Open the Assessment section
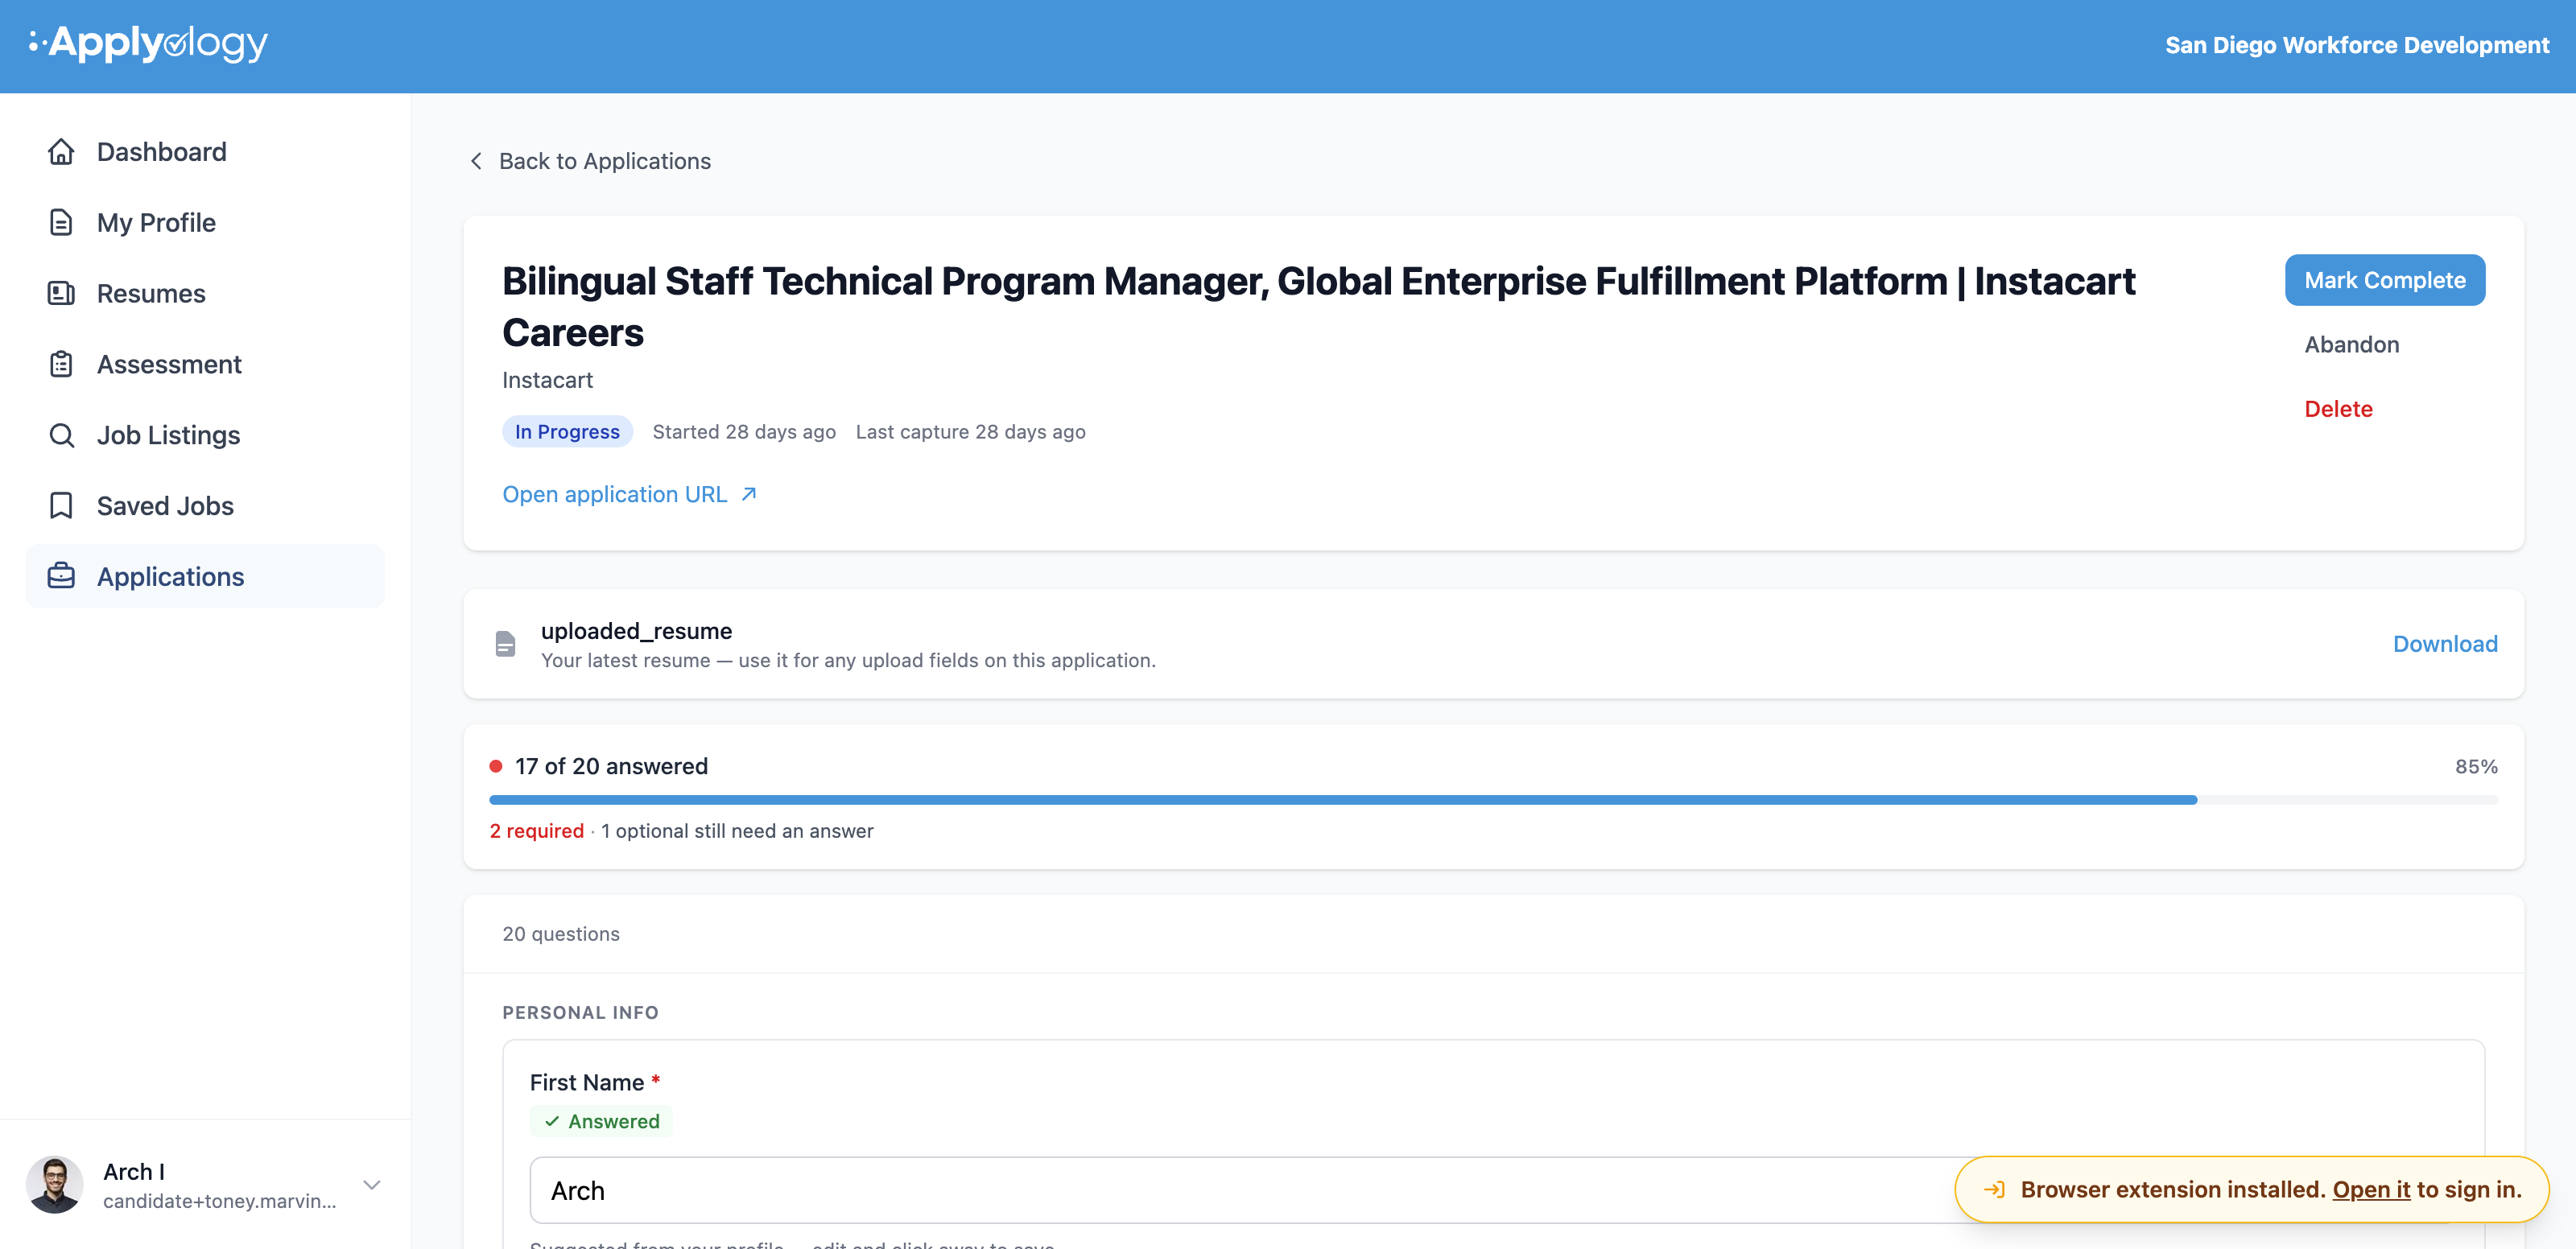This screenshot has height=1249, width=2576. tap(205, 364)
